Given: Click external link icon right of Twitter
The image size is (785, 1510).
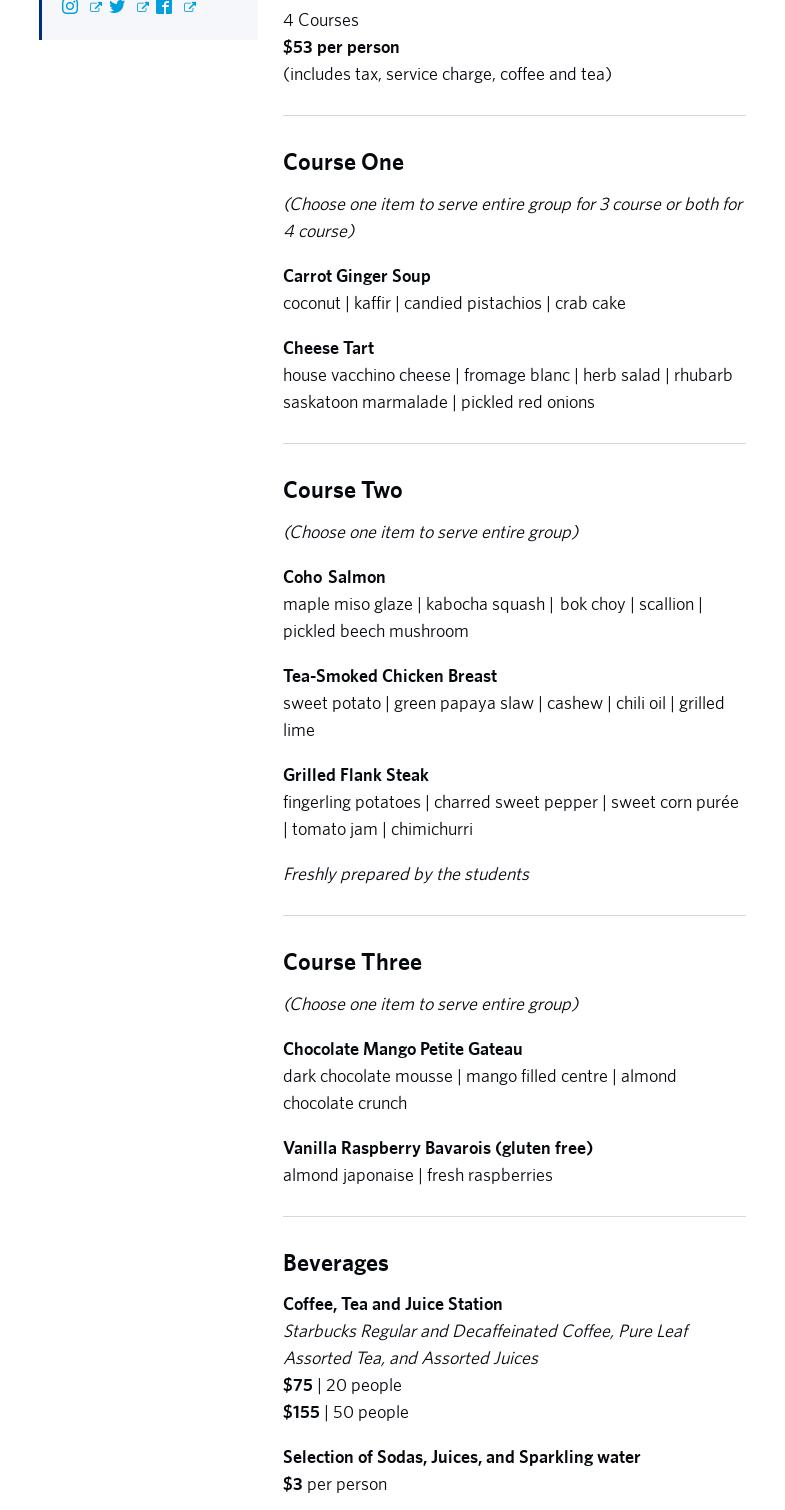Looking at the screenshot, I should [x=142, y=7].
